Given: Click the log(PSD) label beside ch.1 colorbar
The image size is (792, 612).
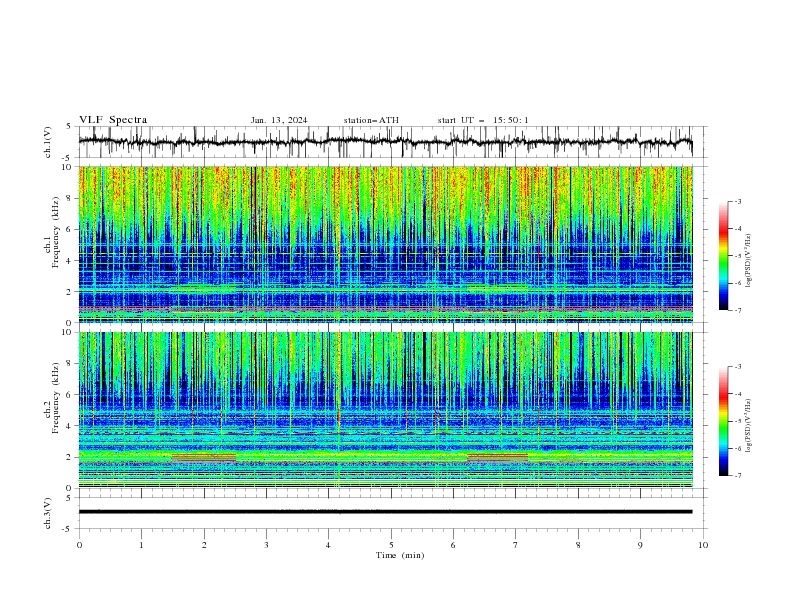Looking at the screenshot, I should (749, 261).
